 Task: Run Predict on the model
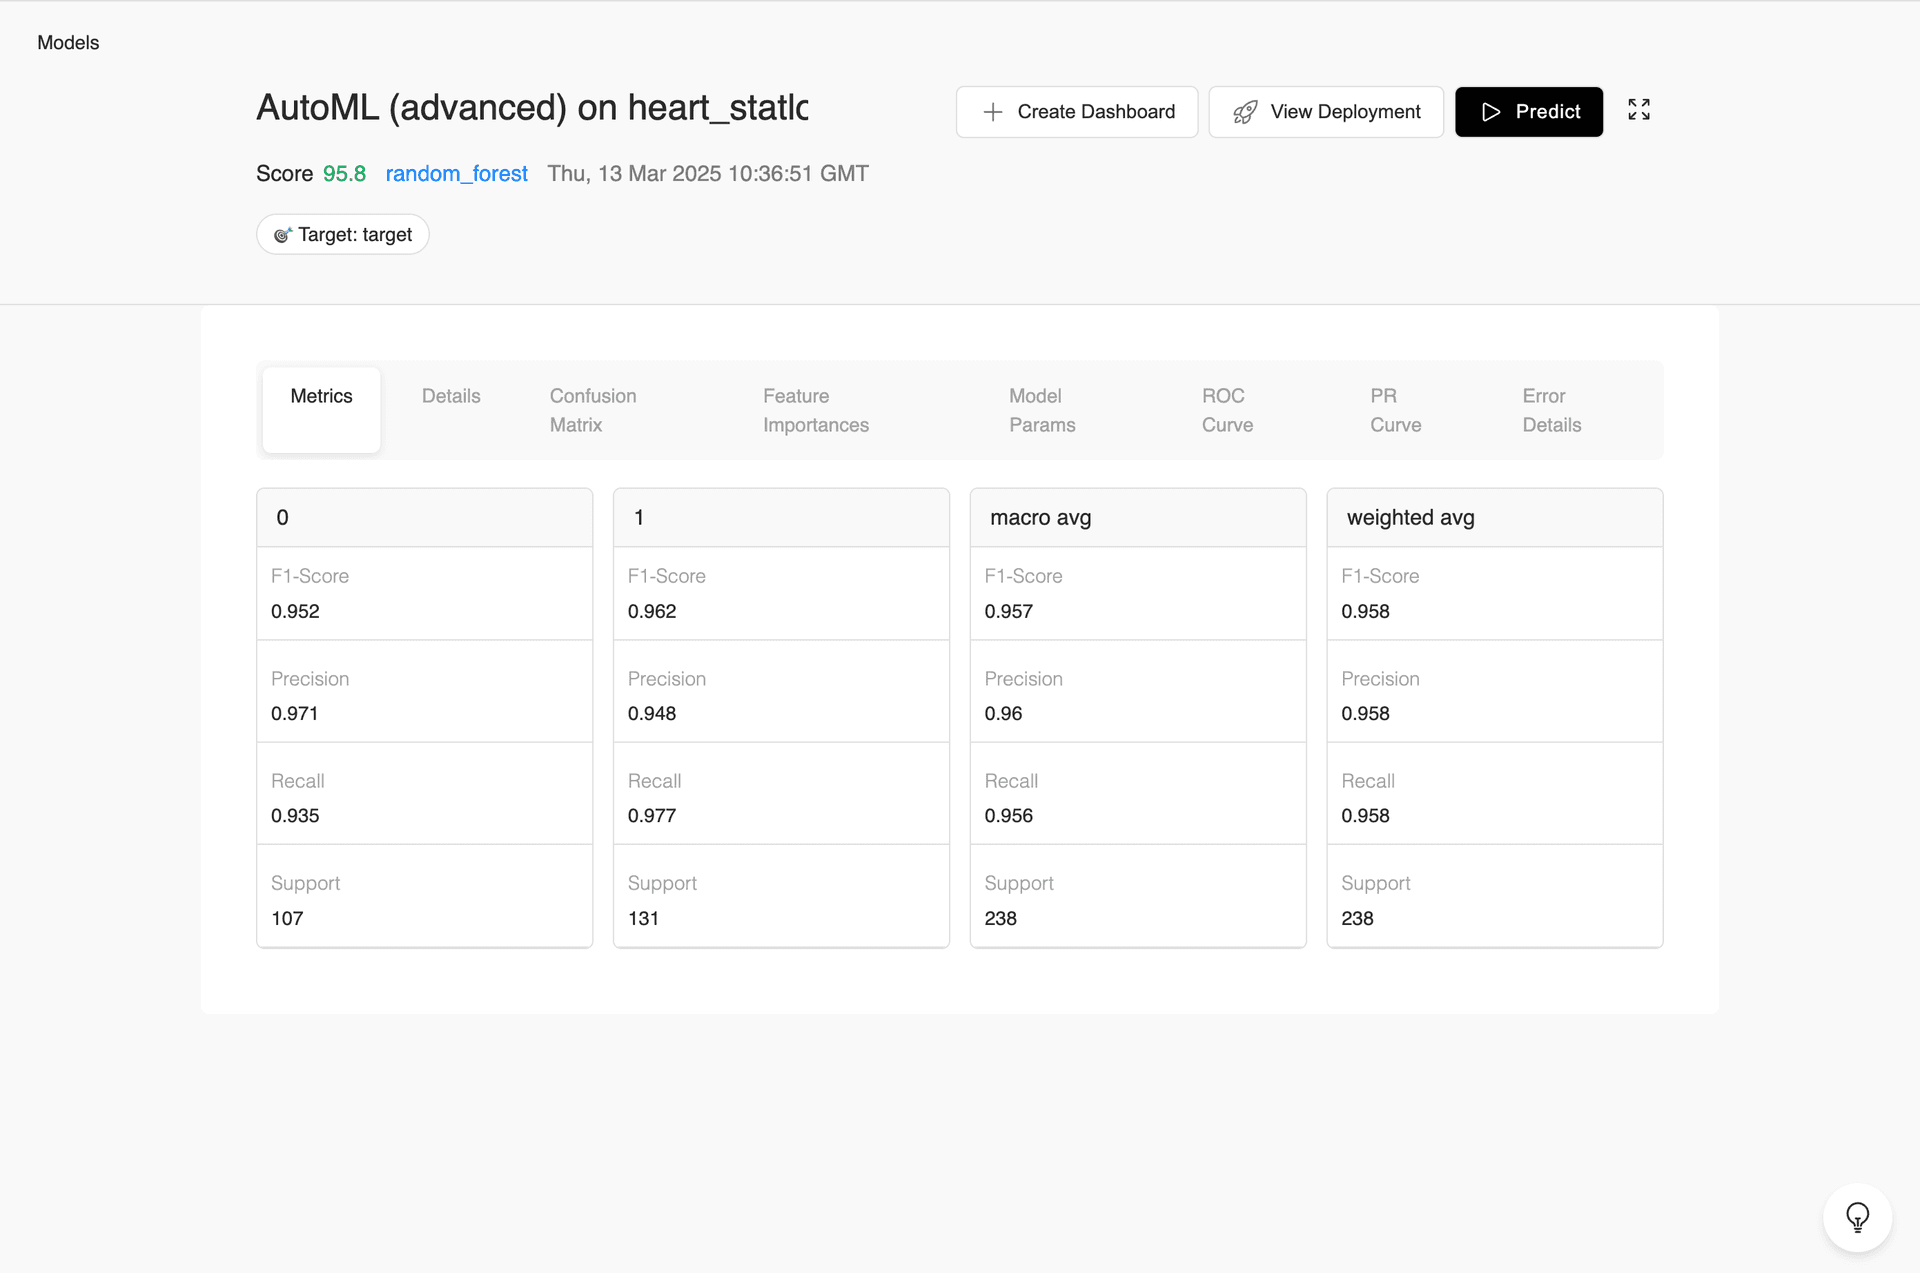click(x=1529, y=112)
